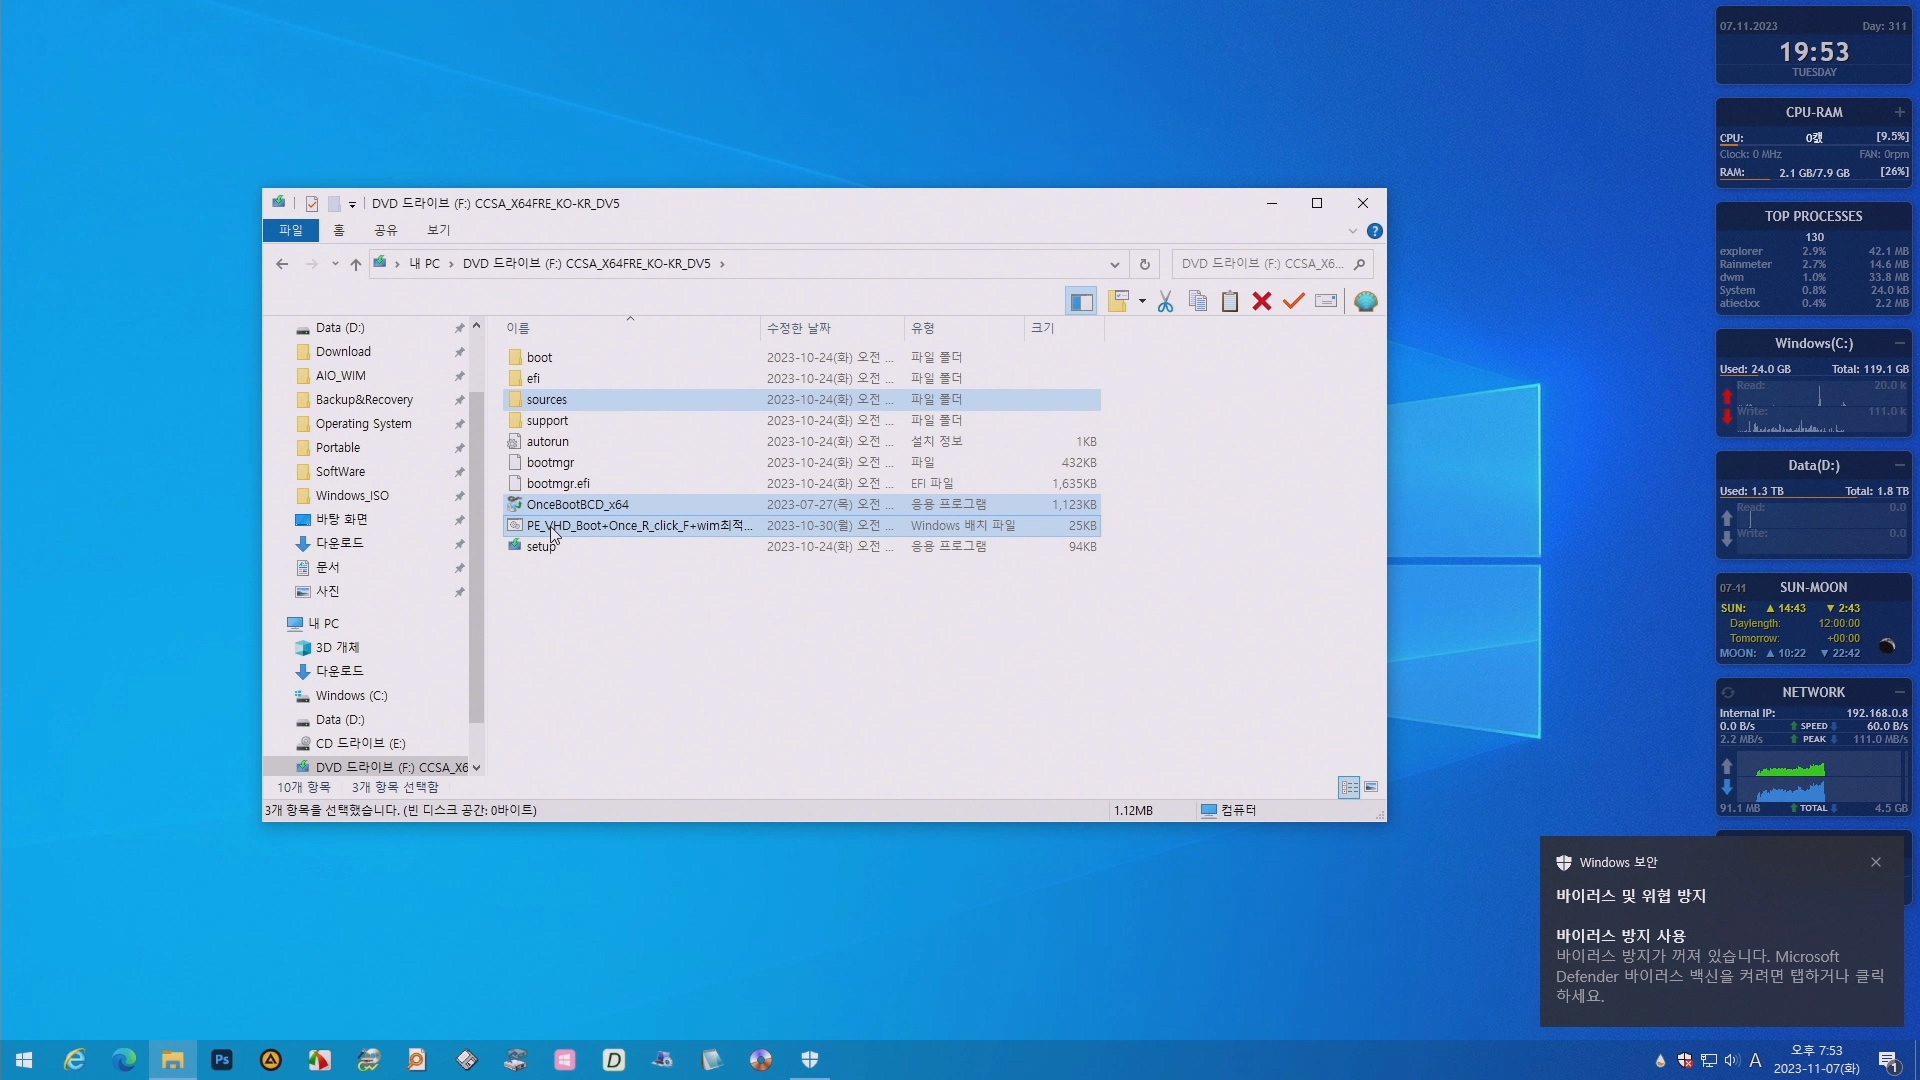The image size is (1920, 1080).
Task: Open the 공유 ribbon tab
Action: click(386, 231)
